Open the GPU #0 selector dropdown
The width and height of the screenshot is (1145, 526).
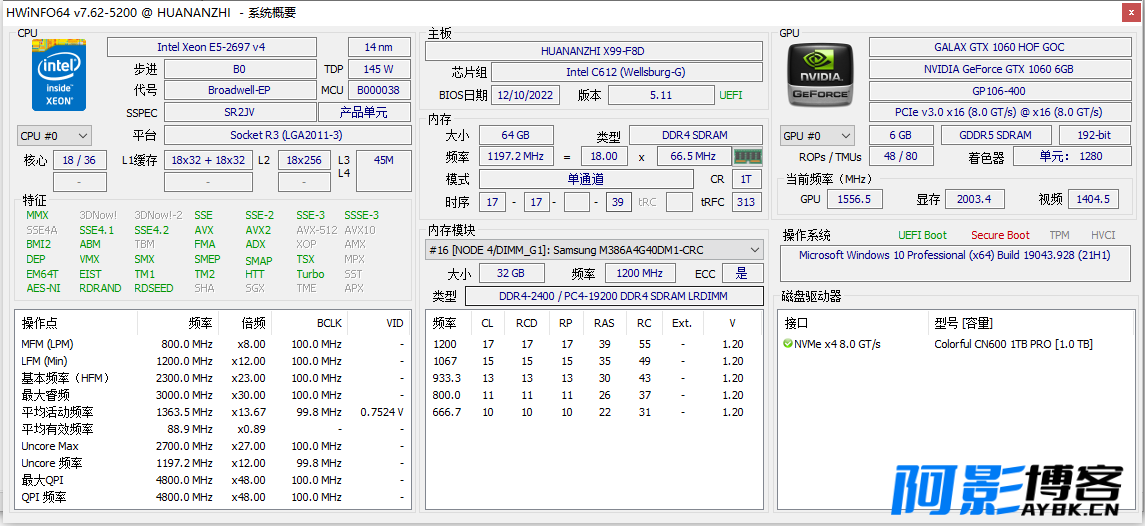point(817,136)
